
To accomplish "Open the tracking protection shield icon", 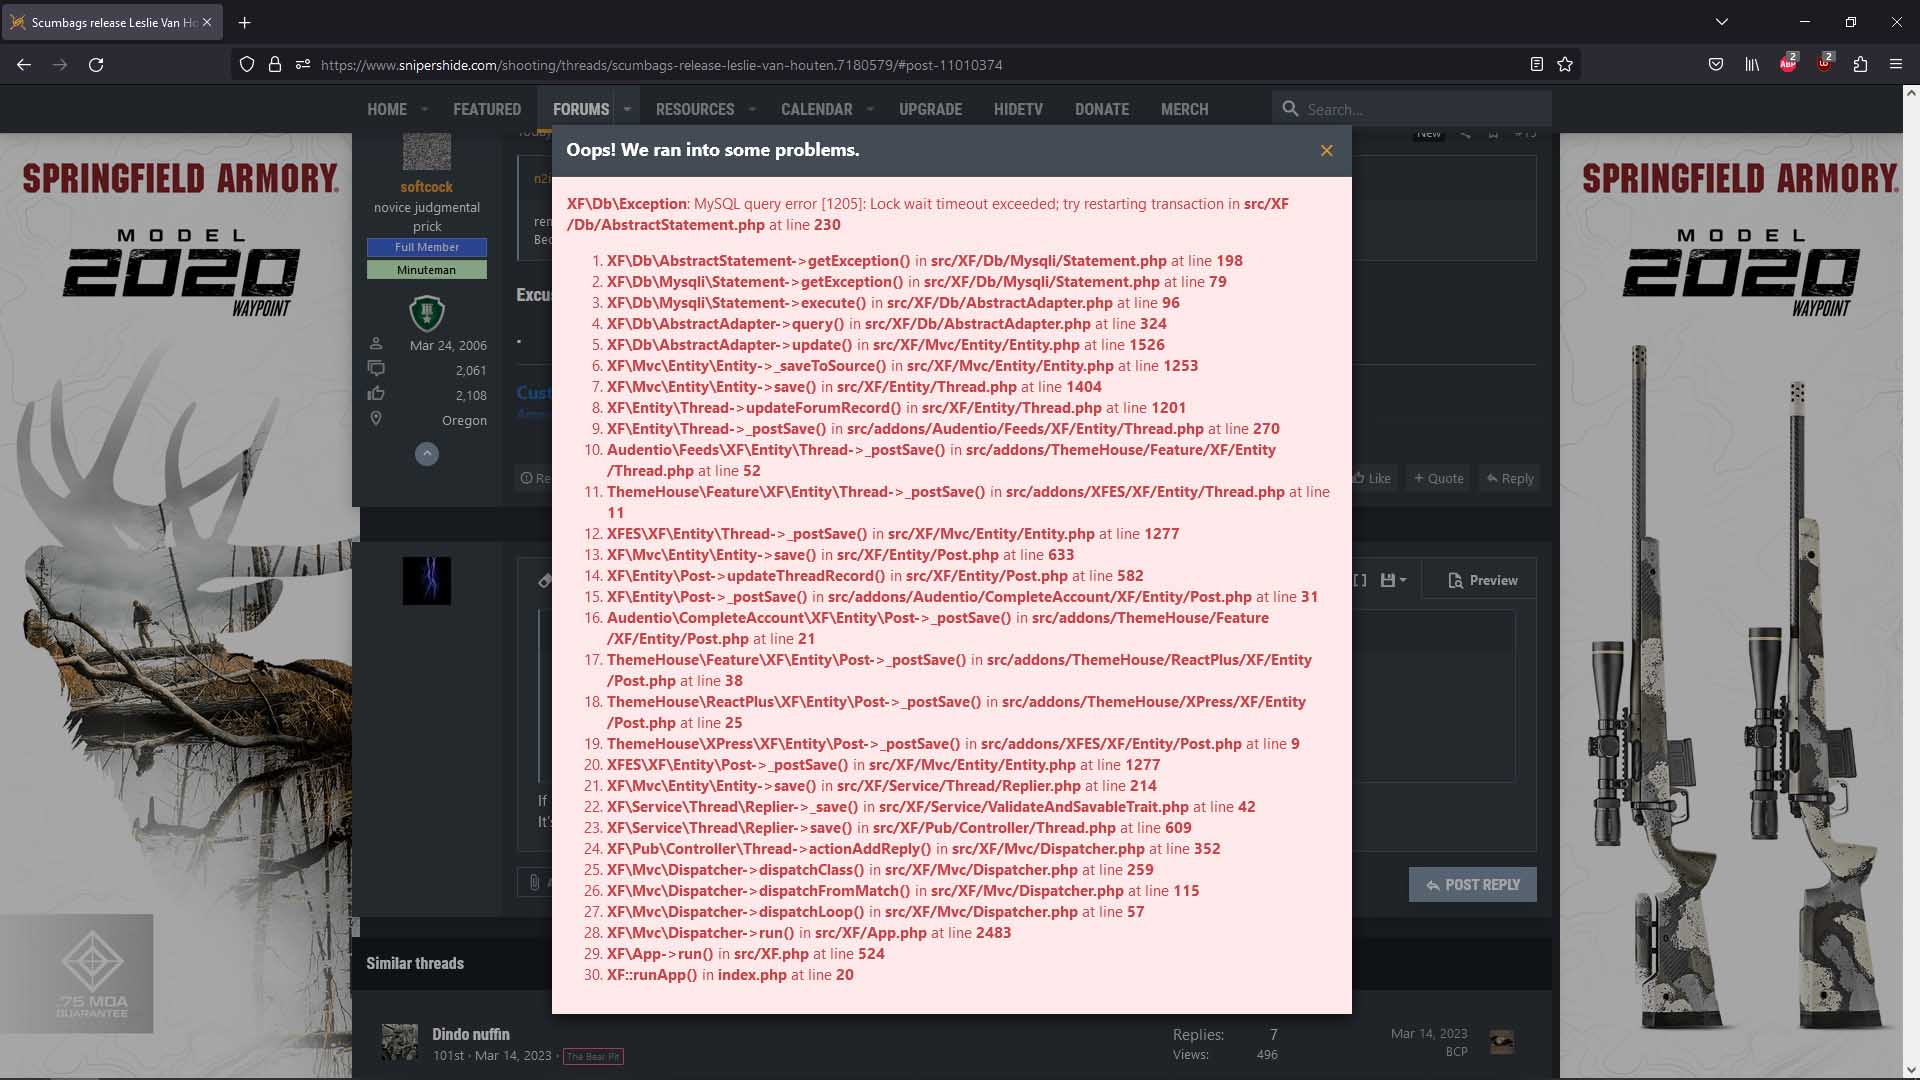I will (247, 65).
